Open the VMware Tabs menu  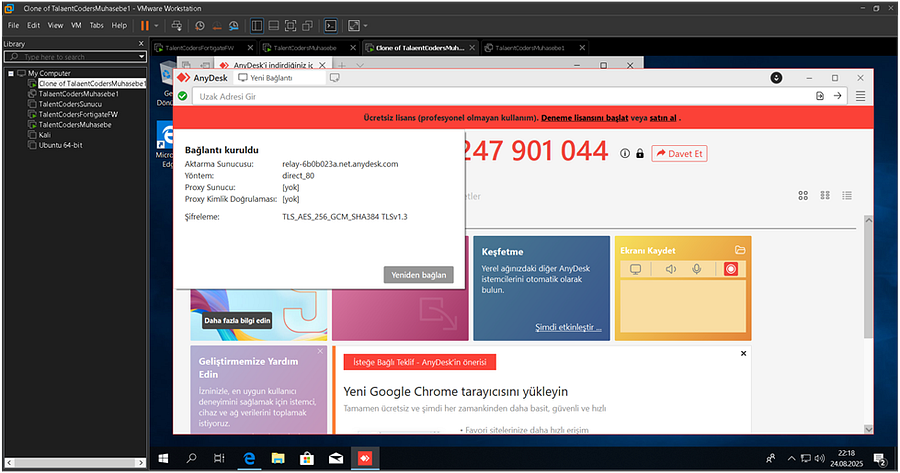(x=96, y=25)
